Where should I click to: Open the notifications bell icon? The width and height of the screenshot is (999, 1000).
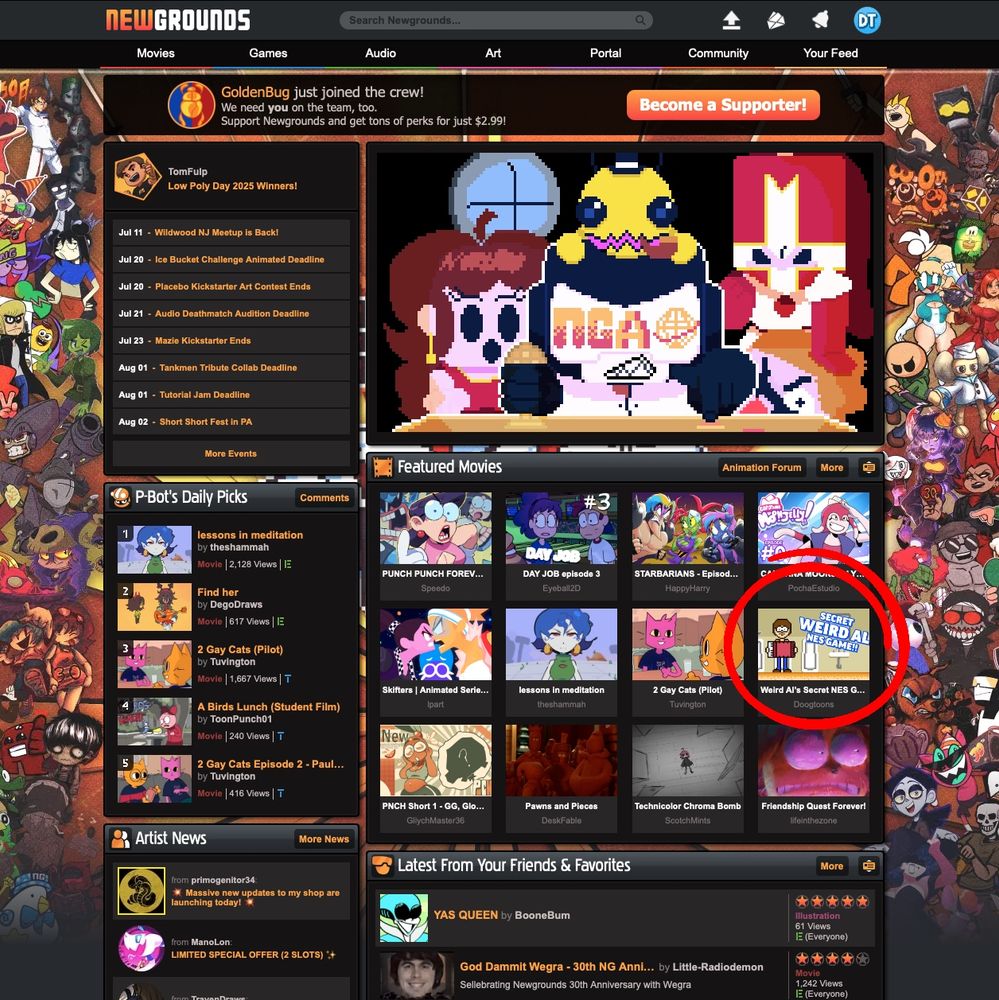(x=820, y=20)
